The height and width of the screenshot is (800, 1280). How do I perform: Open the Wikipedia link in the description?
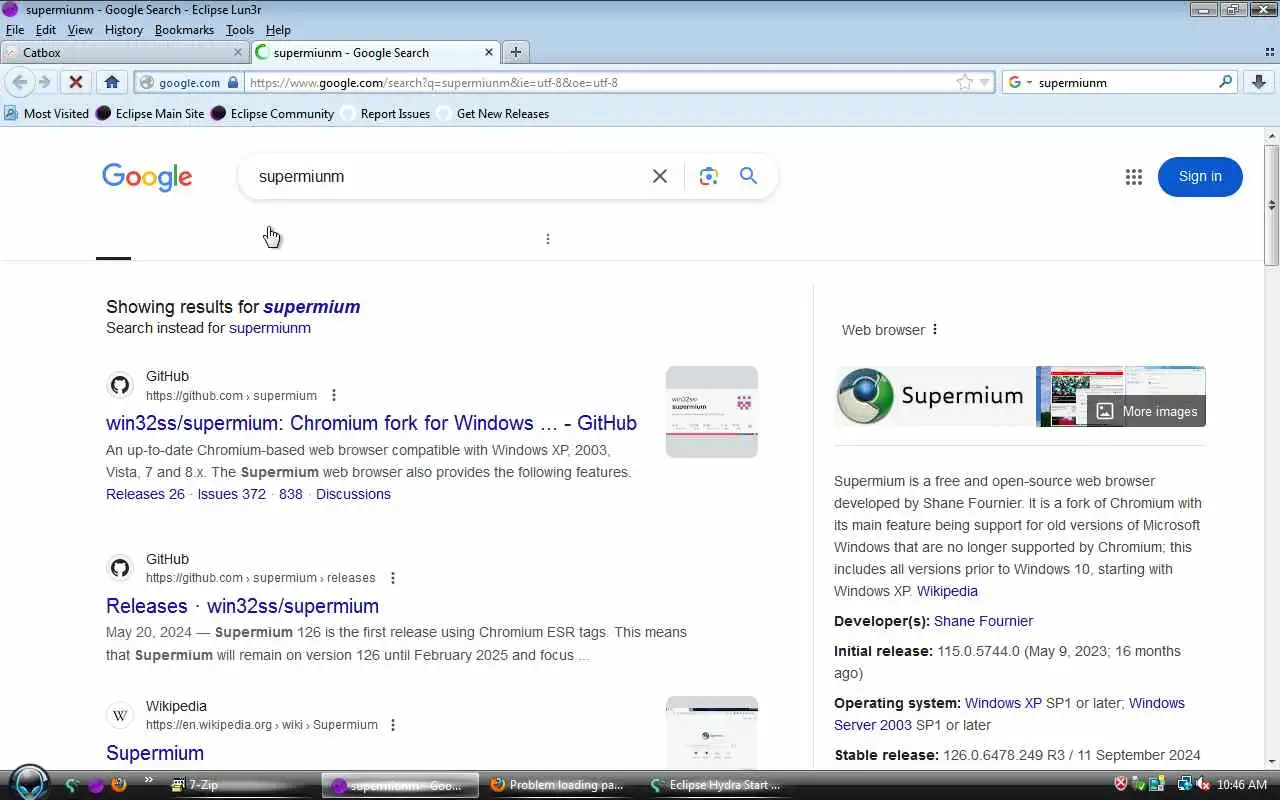tap(947, 591)
